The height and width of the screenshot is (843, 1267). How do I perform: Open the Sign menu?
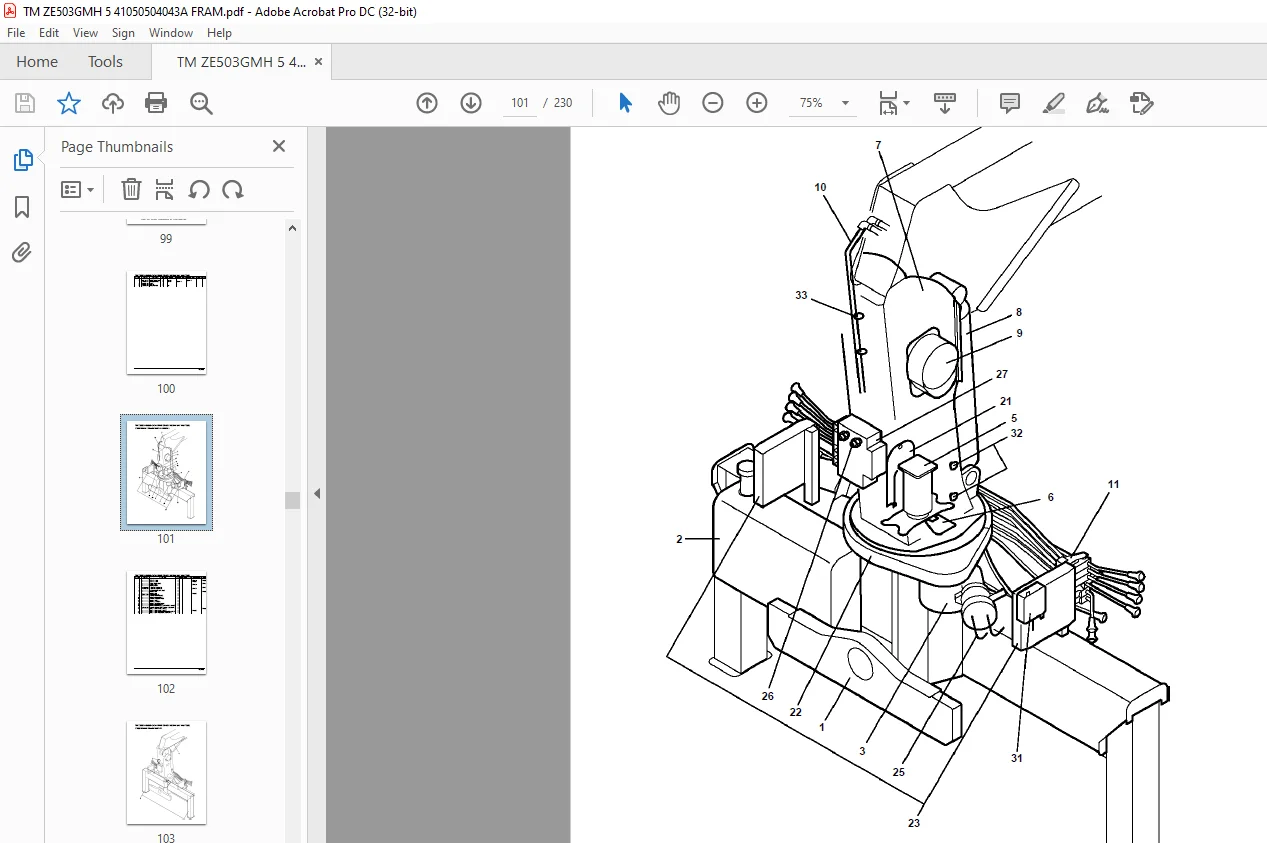(123, 33)
